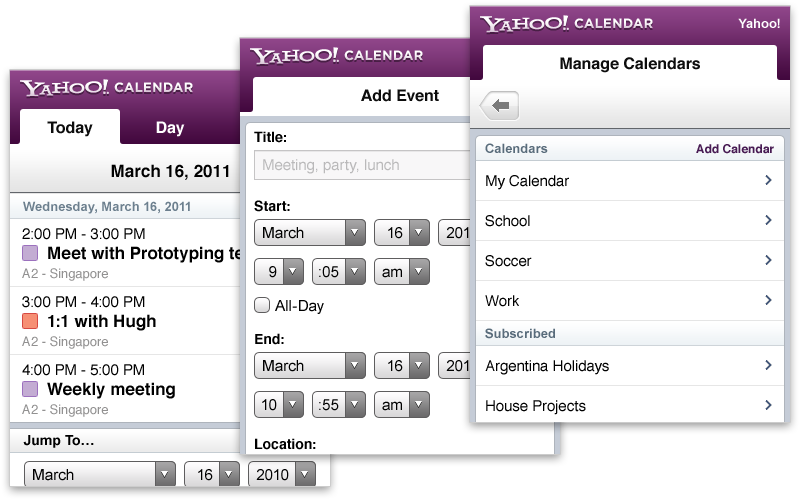Open the Start hour 9 dropdown
This screenshot has height=500, width=800.
279,271
